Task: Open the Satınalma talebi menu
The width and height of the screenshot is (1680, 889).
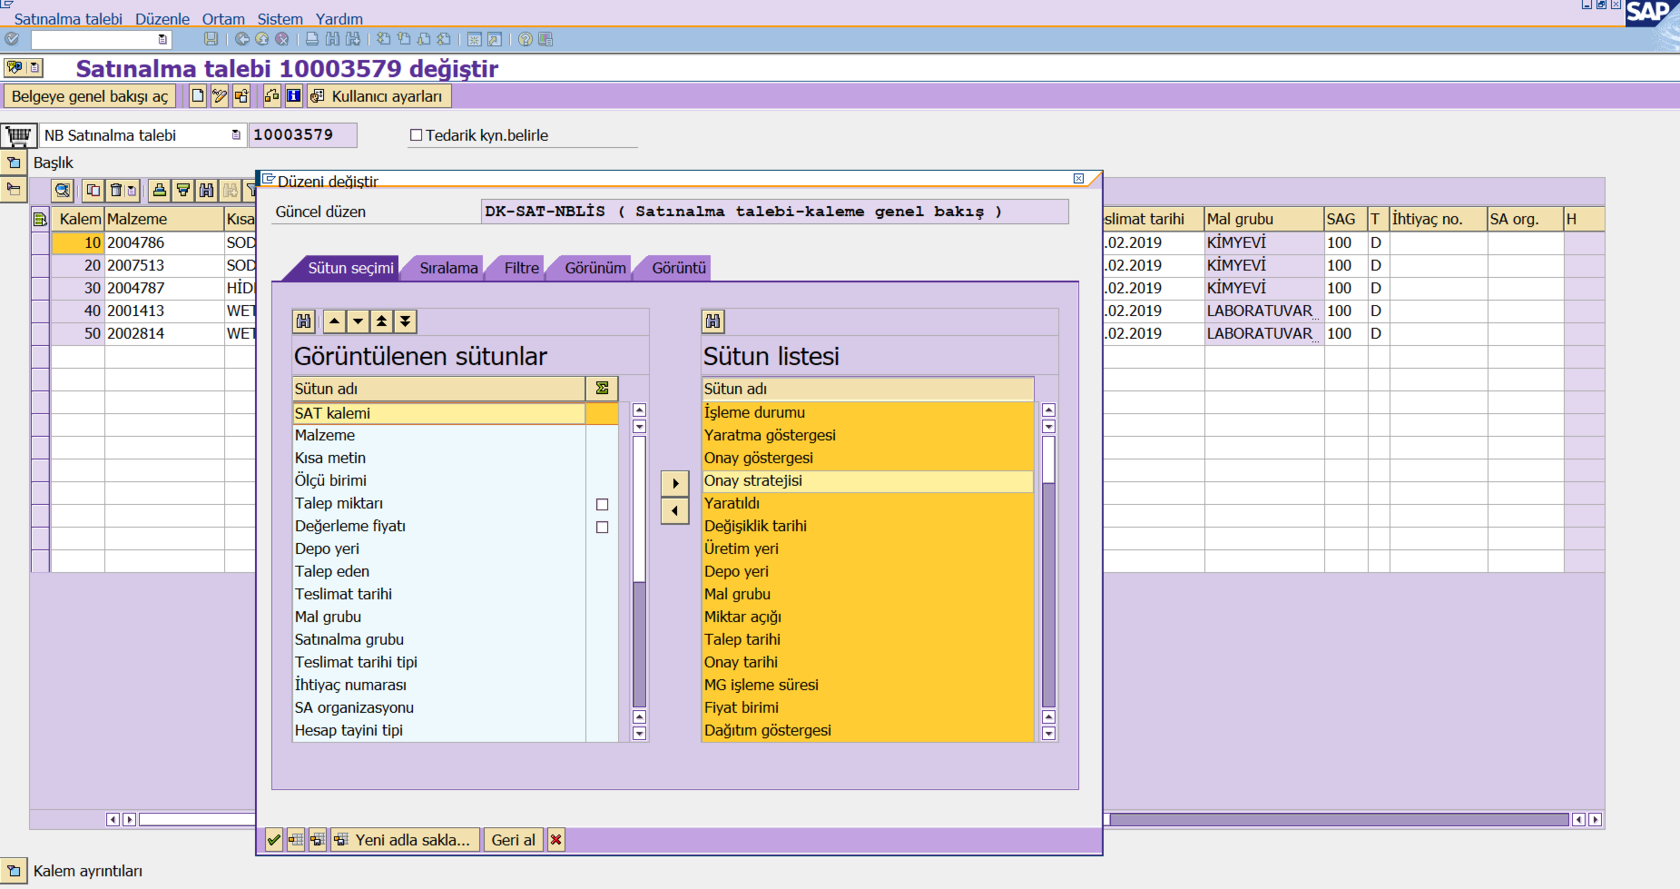Action: pyautogui.click(x=68, y=19)
